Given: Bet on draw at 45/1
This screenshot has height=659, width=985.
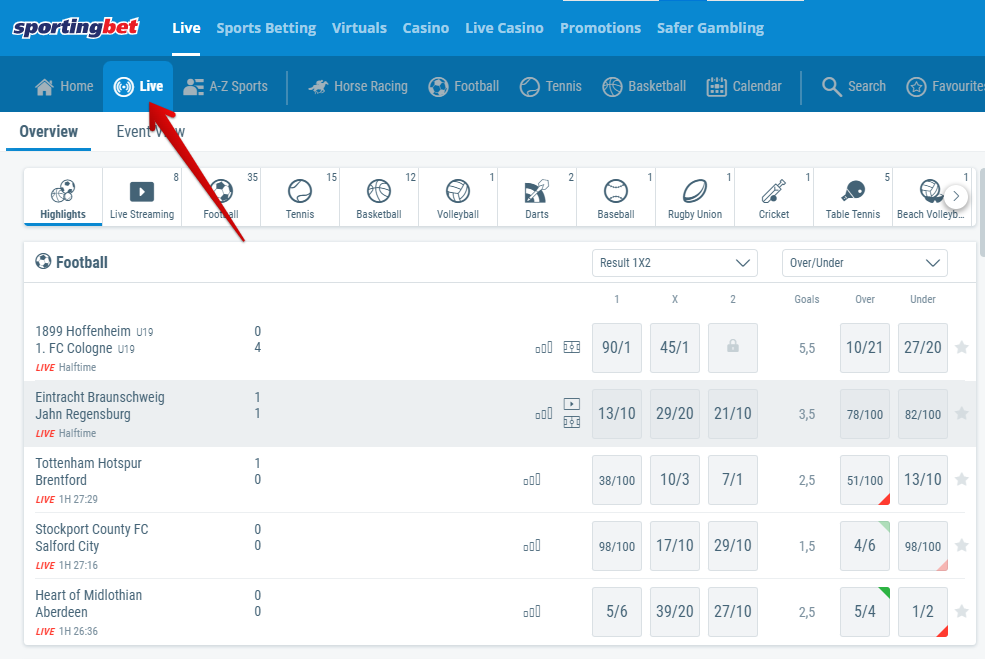Looking at the screenshot, I should click(675, 348).
